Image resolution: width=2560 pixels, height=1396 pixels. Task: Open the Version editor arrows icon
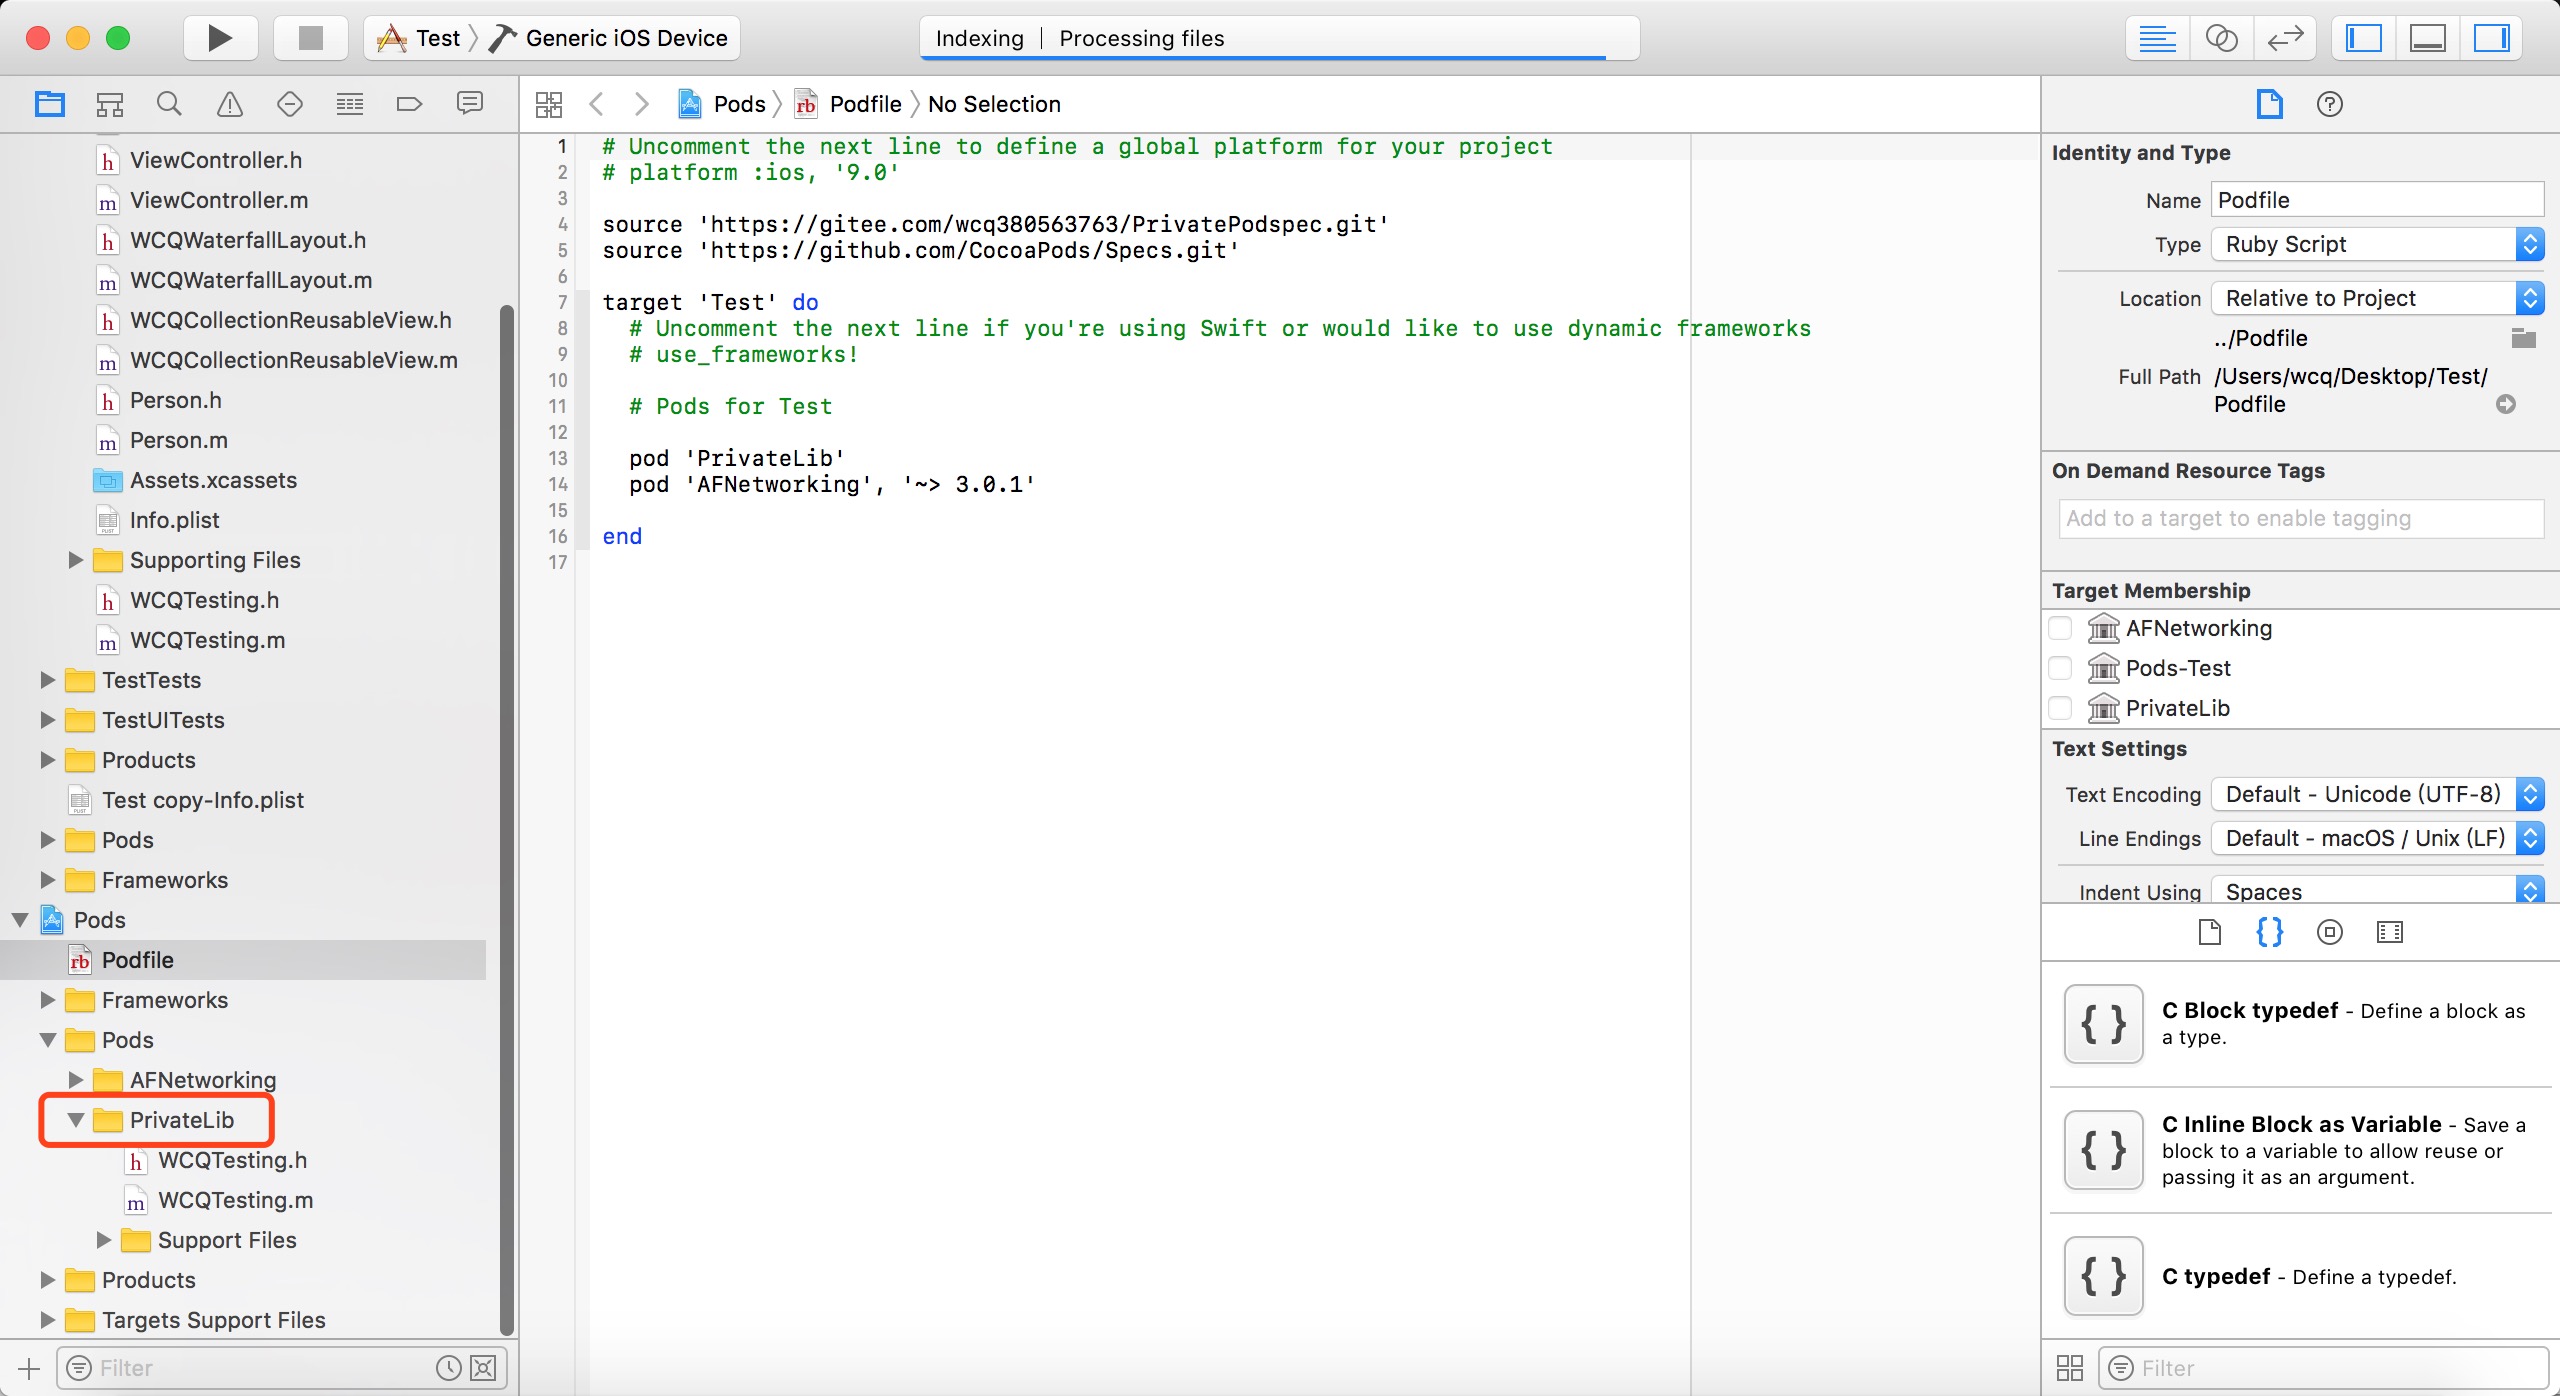click(2285, 38)
